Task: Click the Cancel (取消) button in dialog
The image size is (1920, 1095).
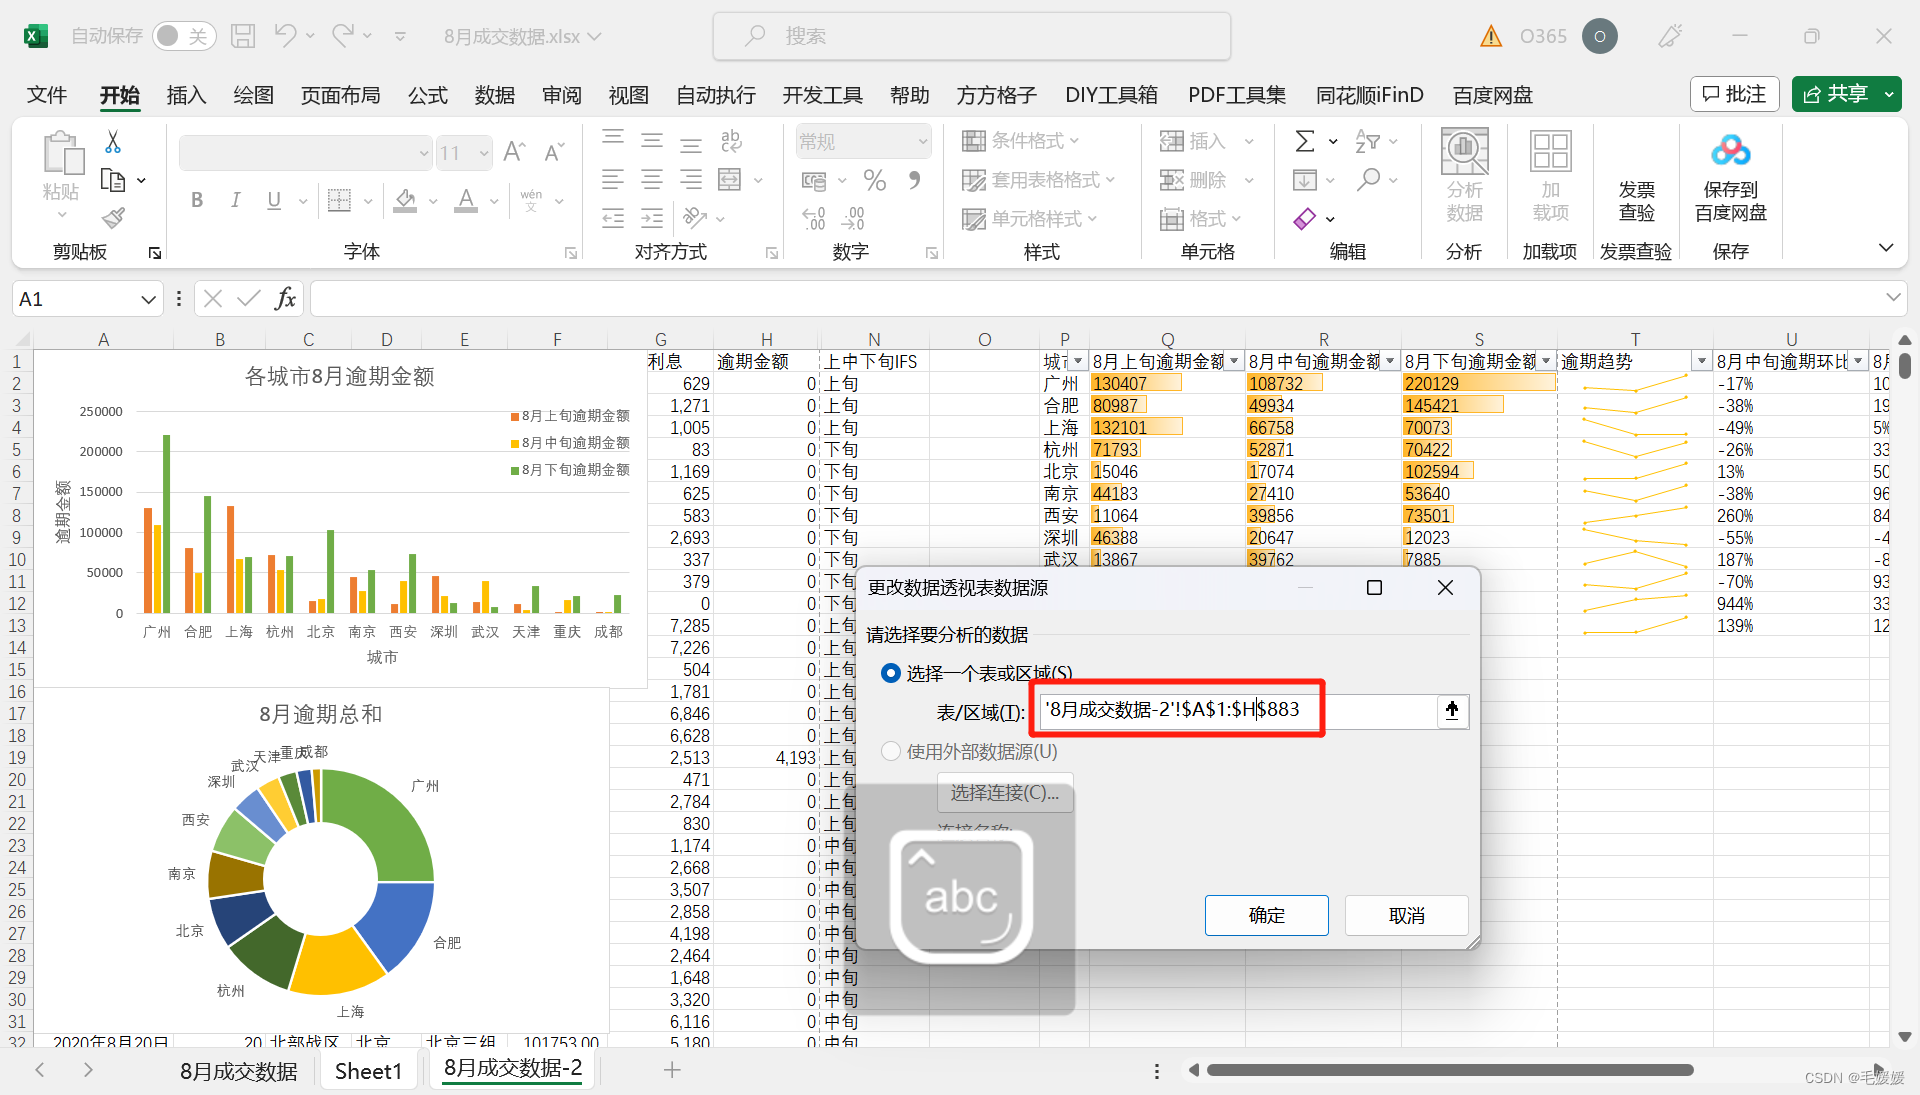Action: [x=1406, y=915]
